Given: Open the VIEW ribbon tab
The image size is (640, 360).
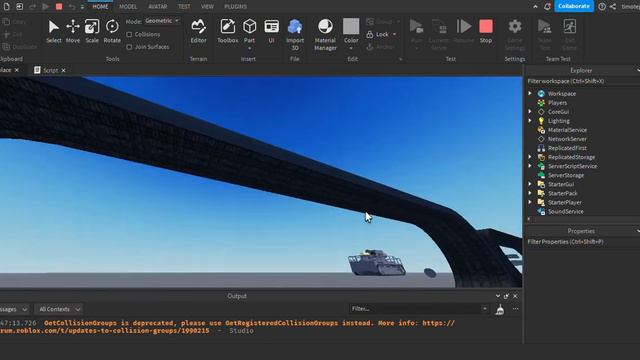Looking at the screenshot, I should pyautogui.click(x=207, y=7).
